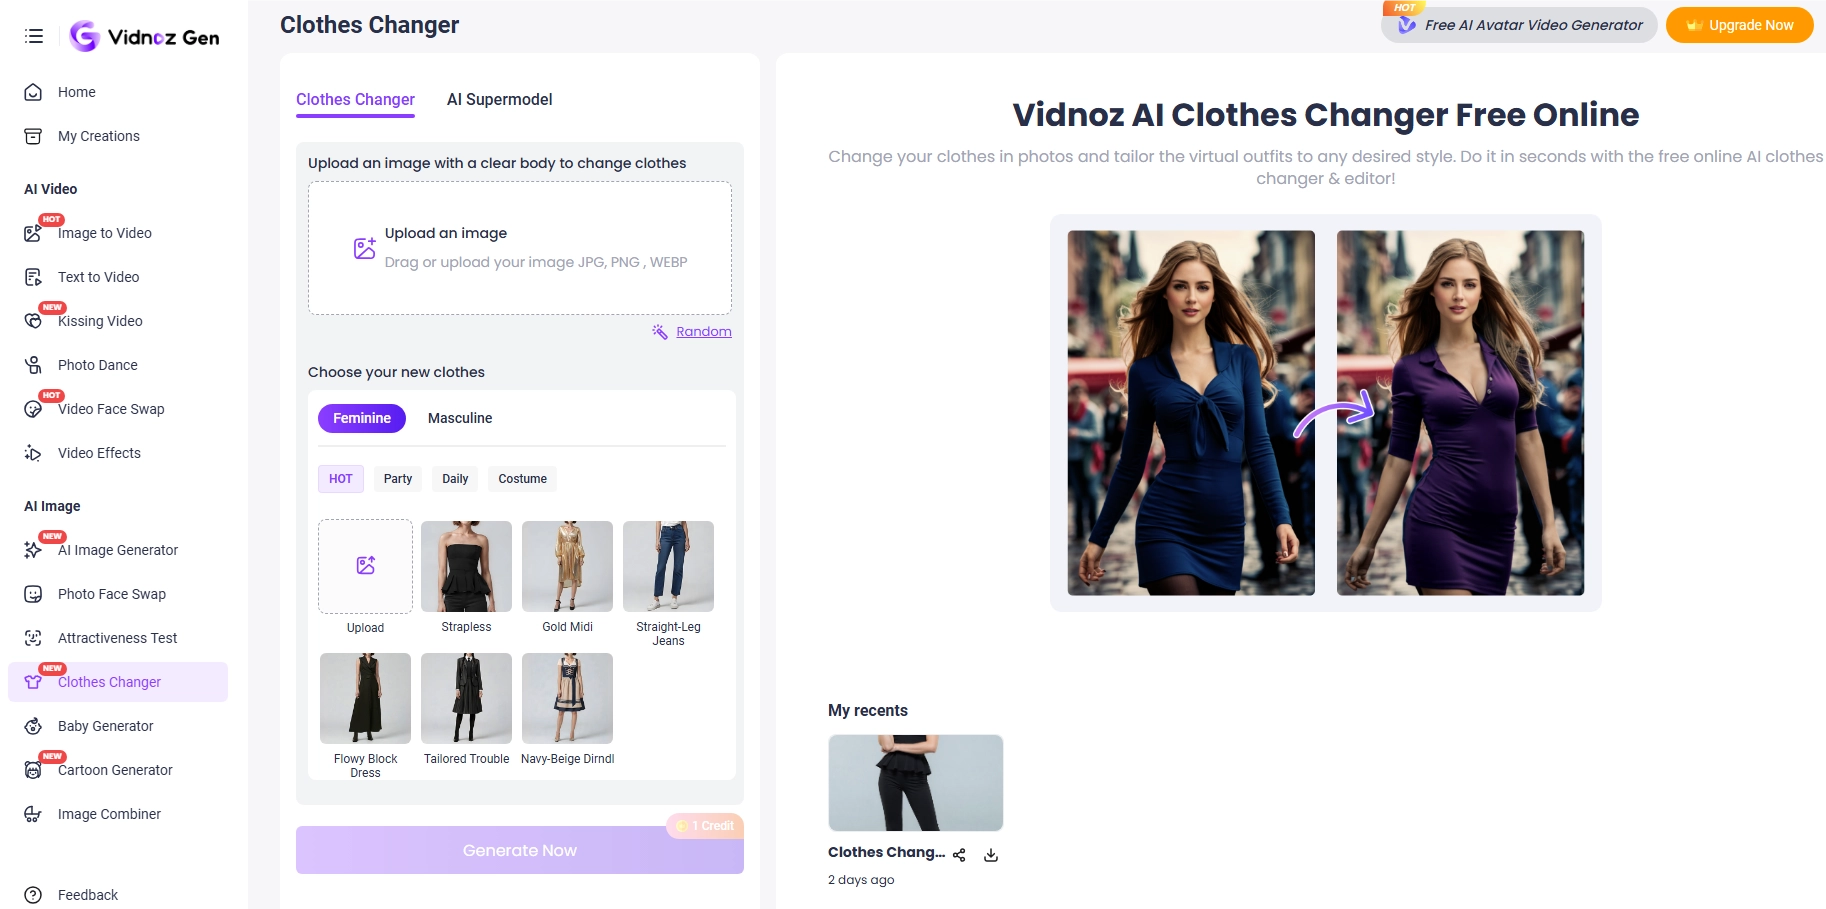Viewport: 1826px width, 909px height.
Task: Select the Party clothes category
Action: [397, 478]
